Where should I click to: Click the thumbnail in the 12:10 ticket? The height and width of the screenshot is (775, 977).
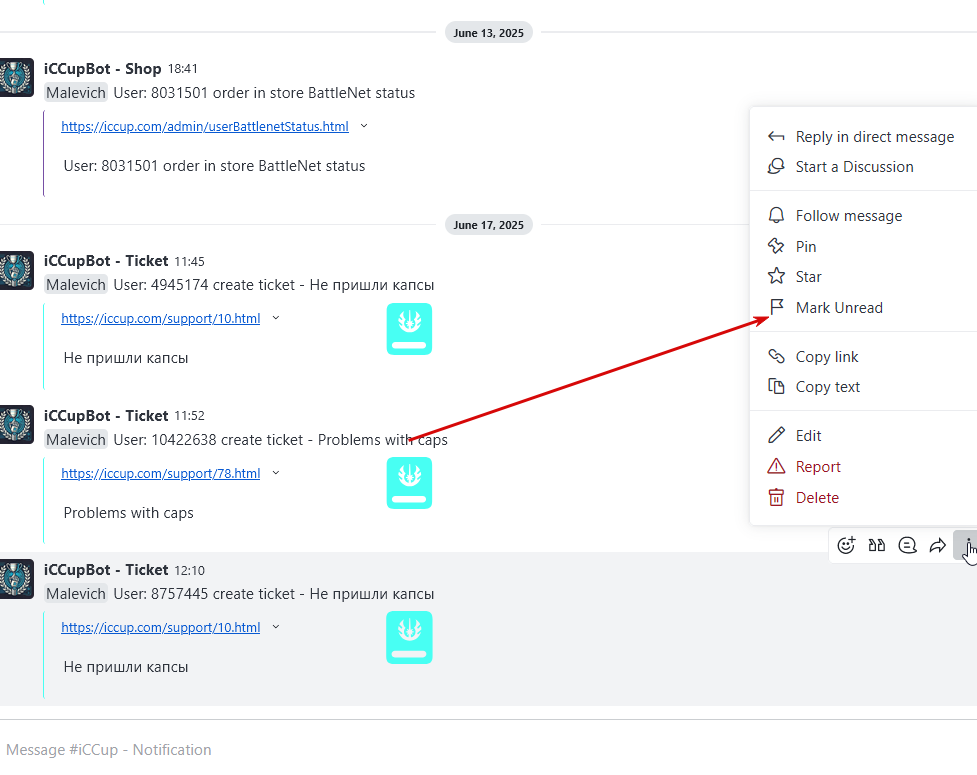(409, 637)
